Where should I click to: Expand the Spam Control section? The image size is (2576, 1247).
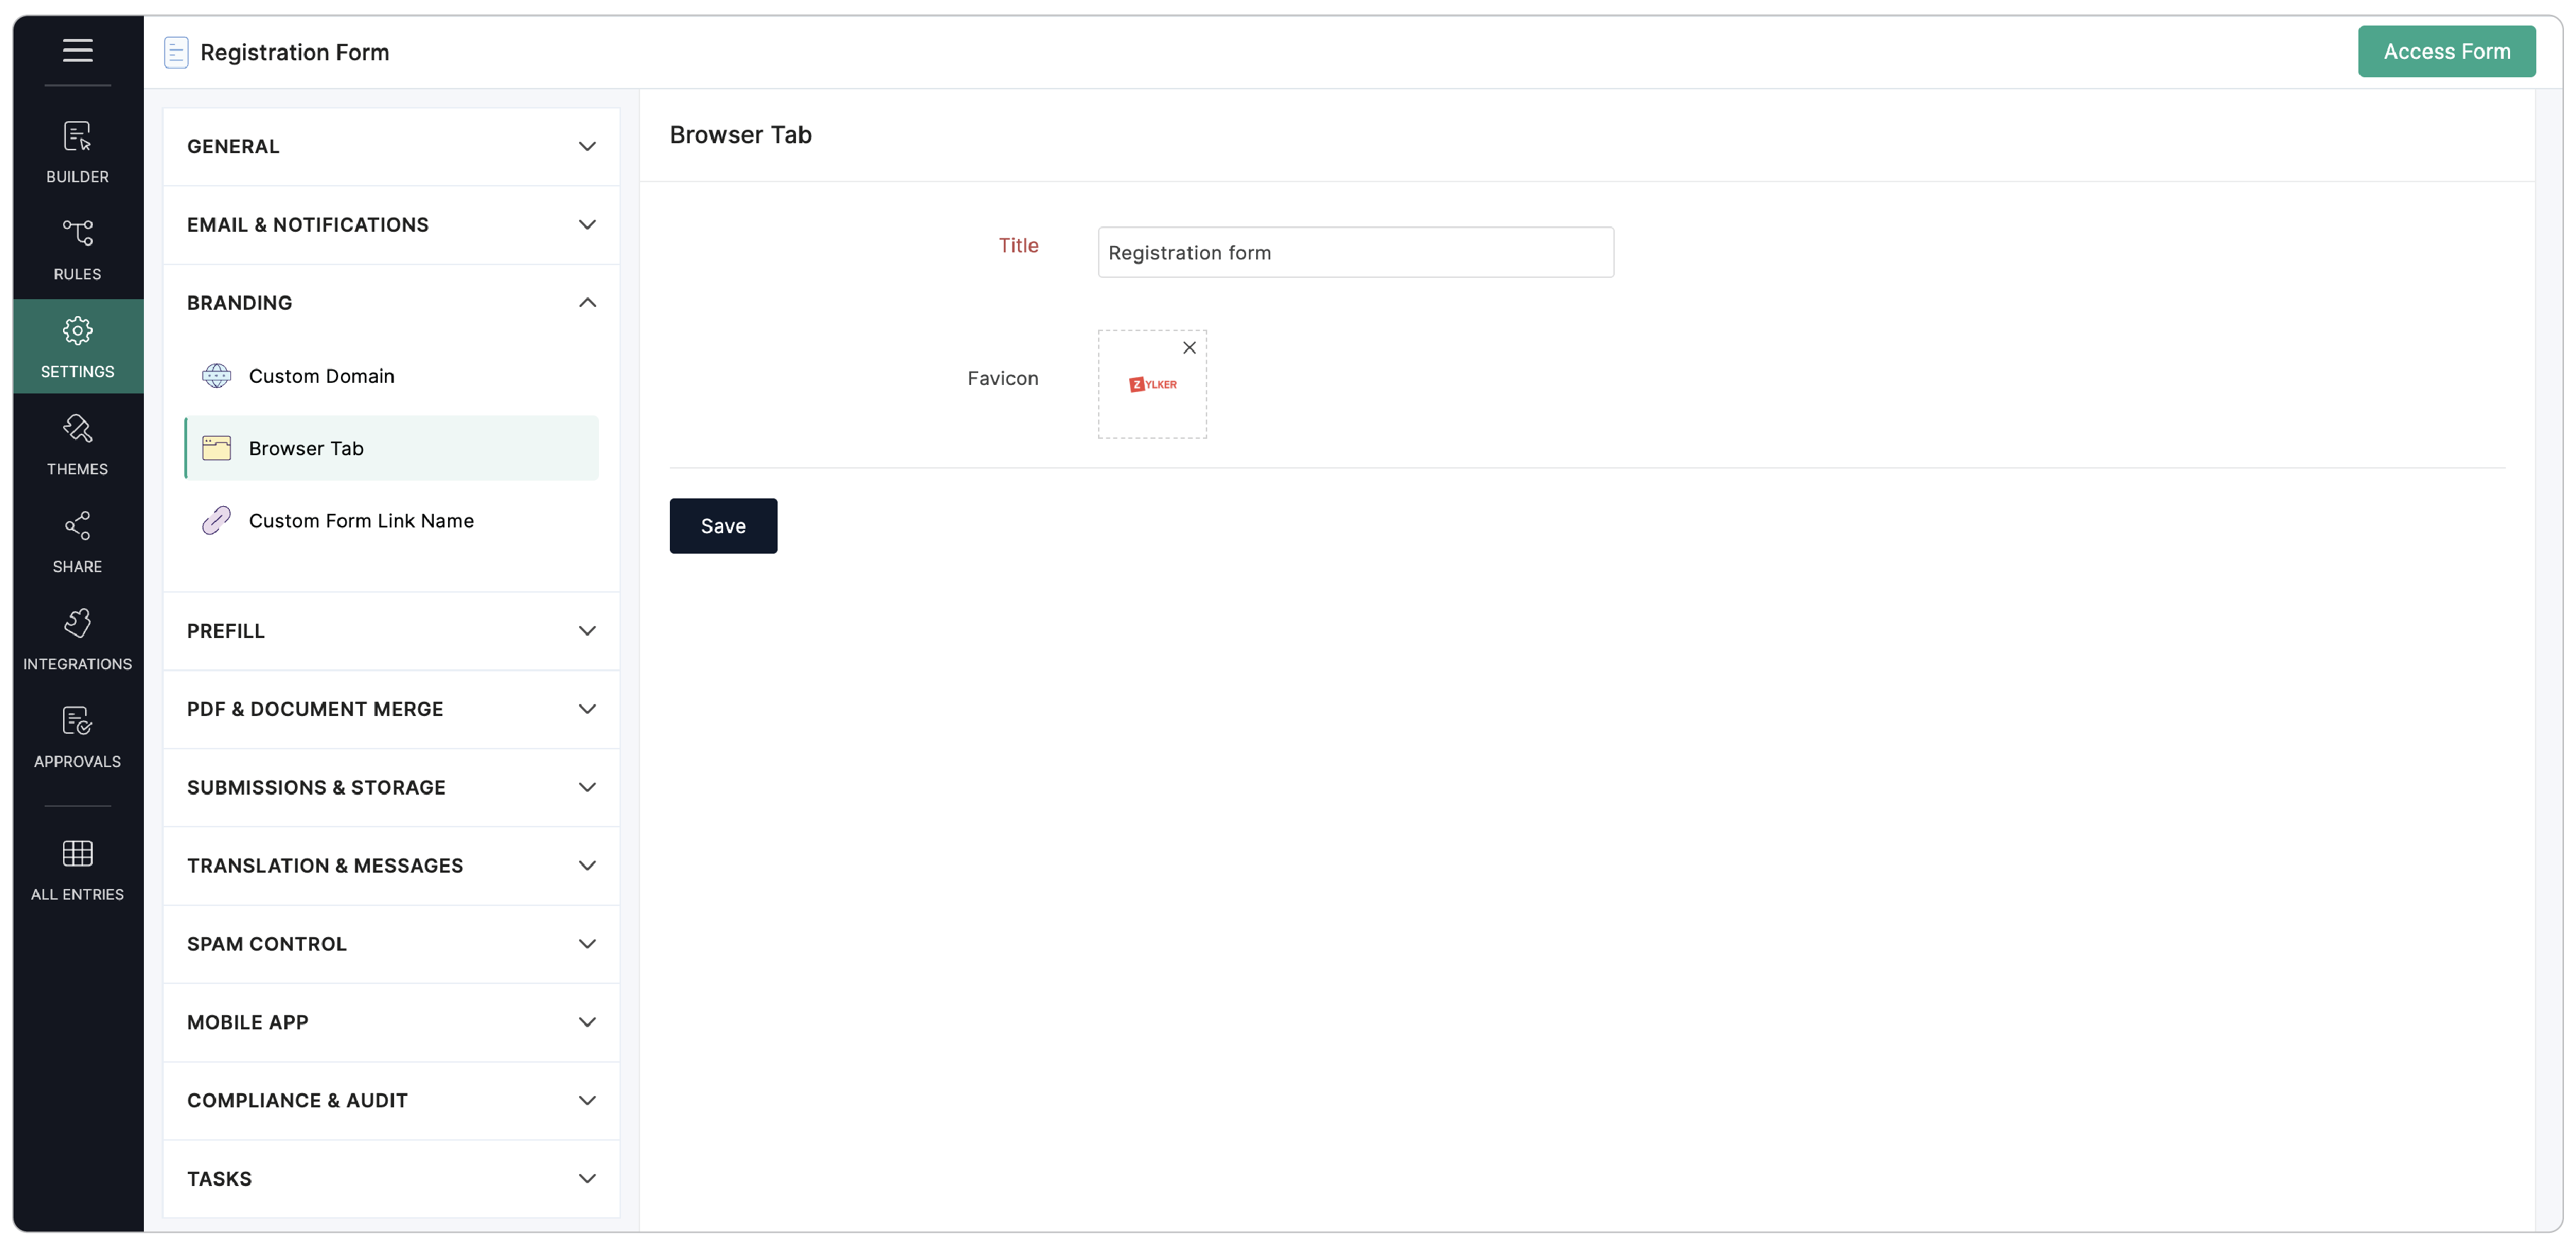pos(390,944)
